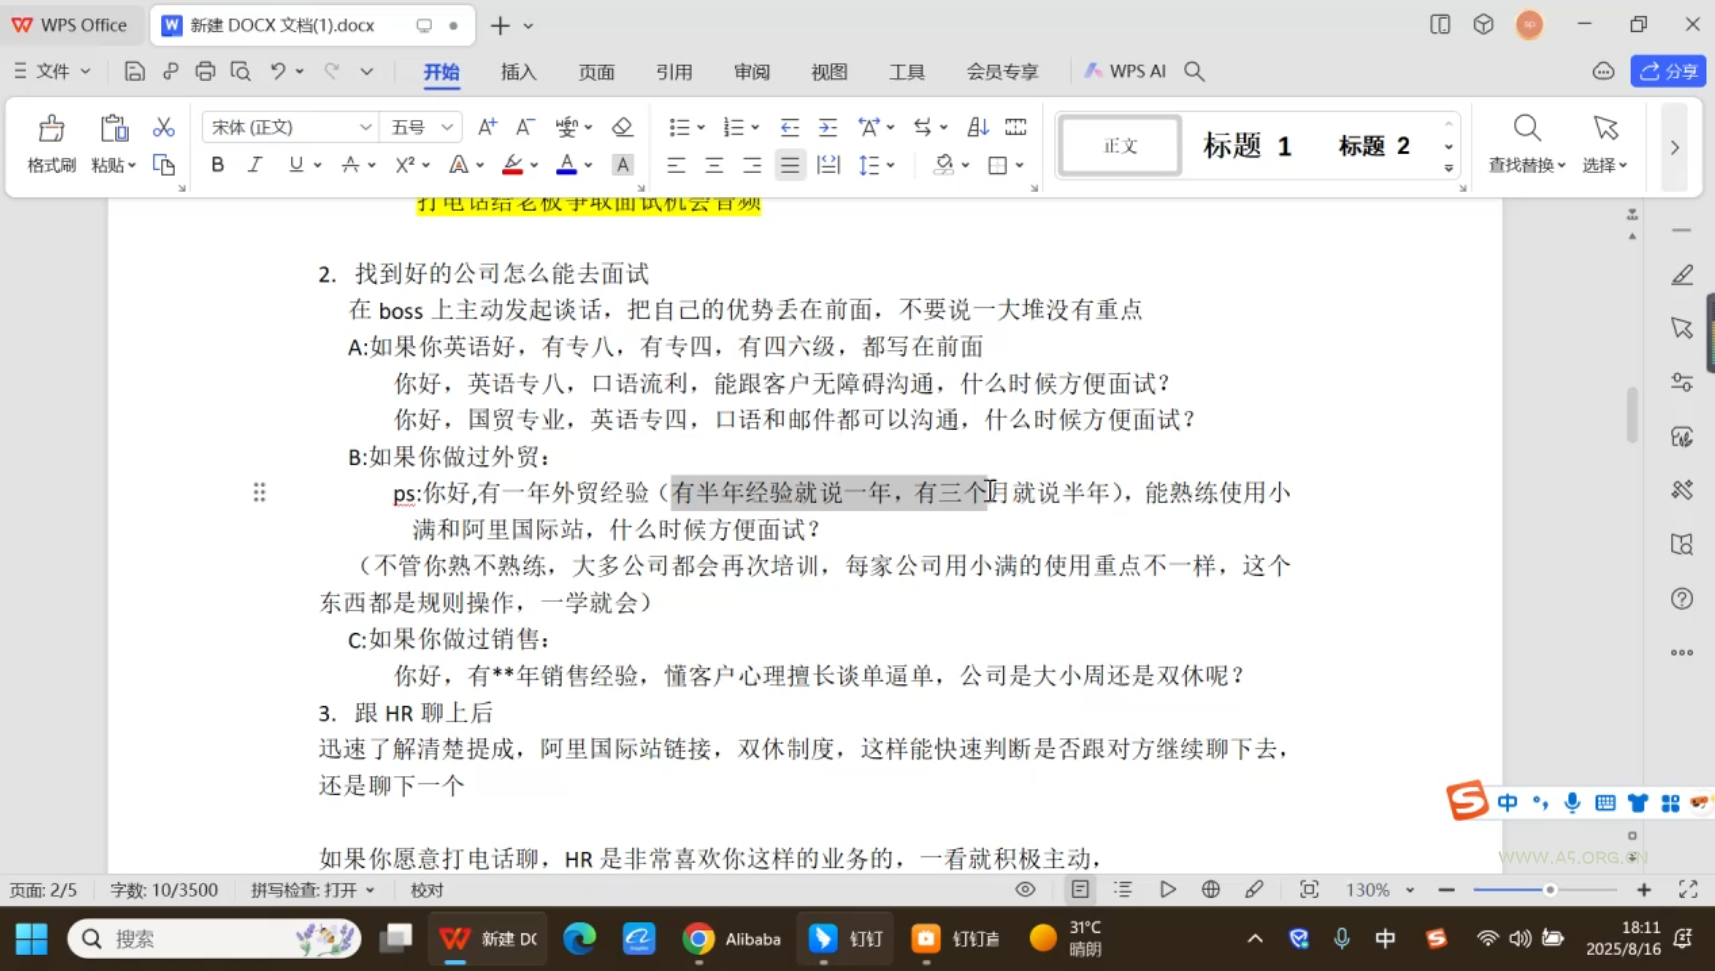Toggle center alignment button
Screen dimensions: 1715x971
[x=714, y=165]
